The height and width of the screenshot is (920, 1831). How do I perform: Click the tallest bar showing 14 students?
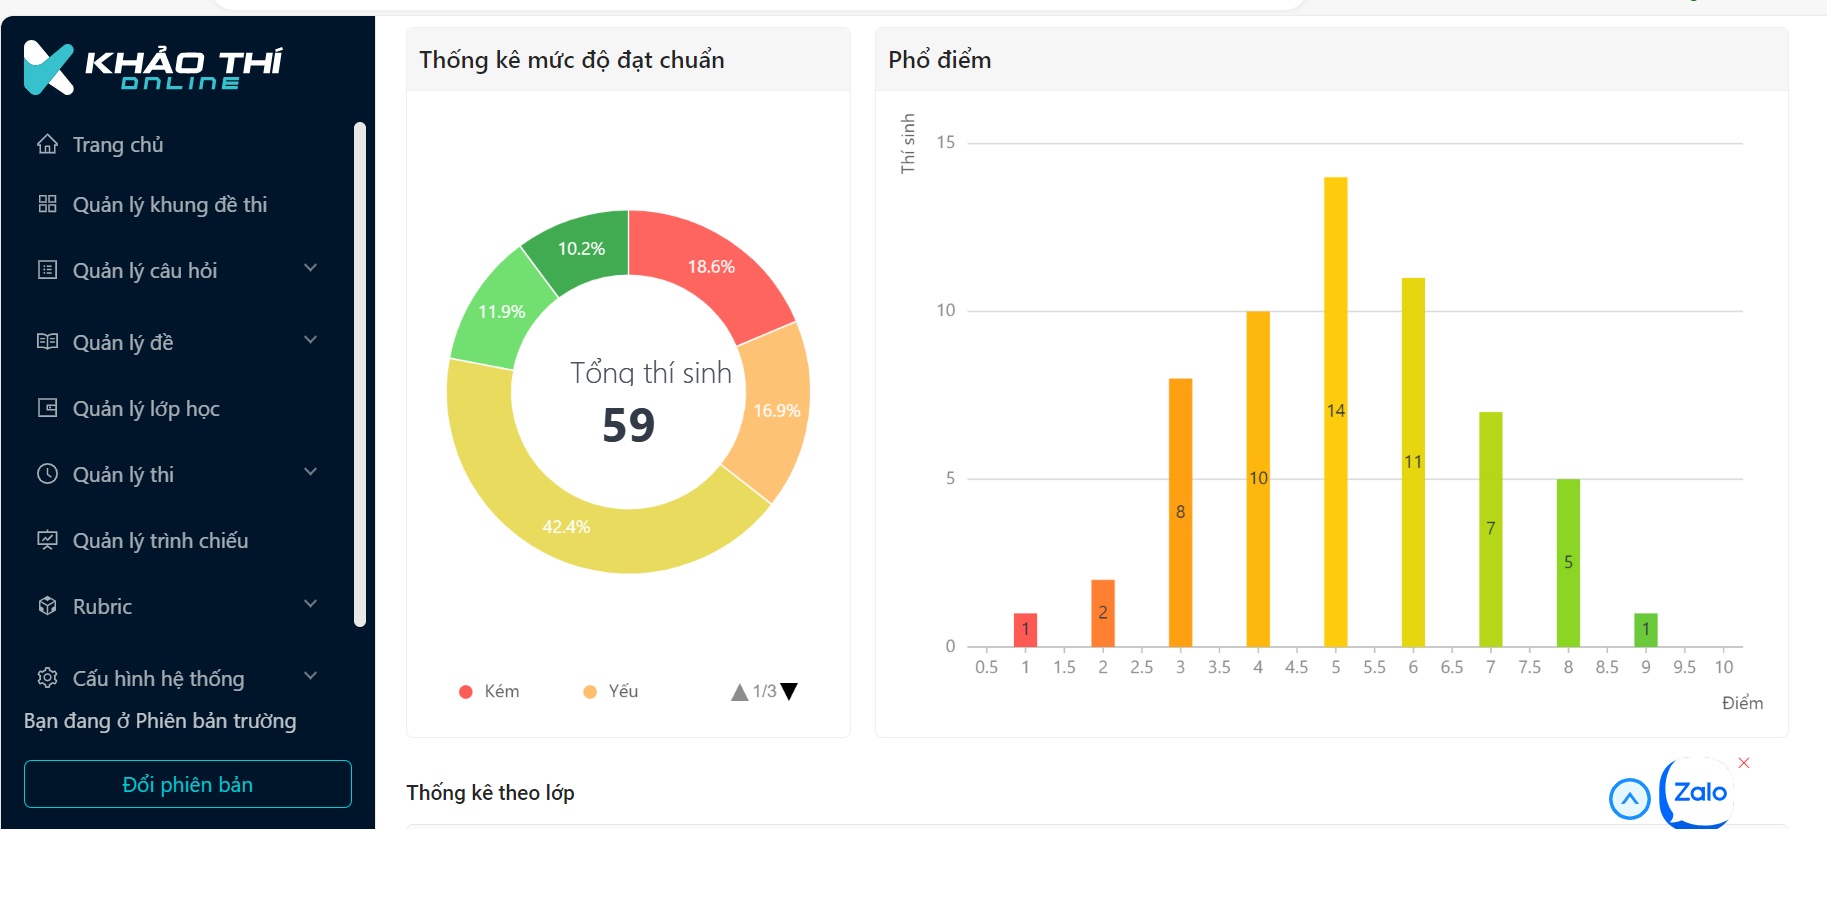[x=1335, y=410]
